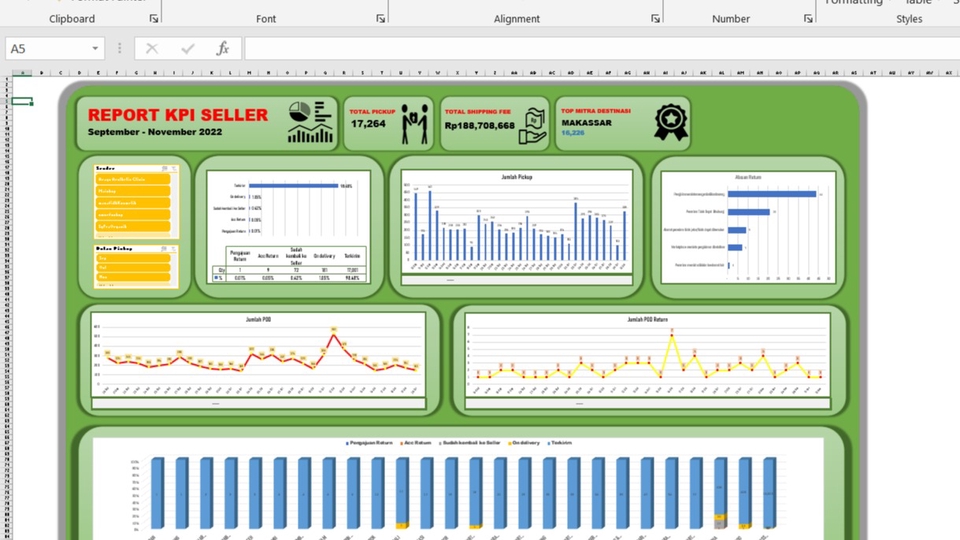The width and height of the screenshot is (960, 540).
Task: Click the September - November 2022 subtitle
Action: pyautogui.click(x=155, y=132)
